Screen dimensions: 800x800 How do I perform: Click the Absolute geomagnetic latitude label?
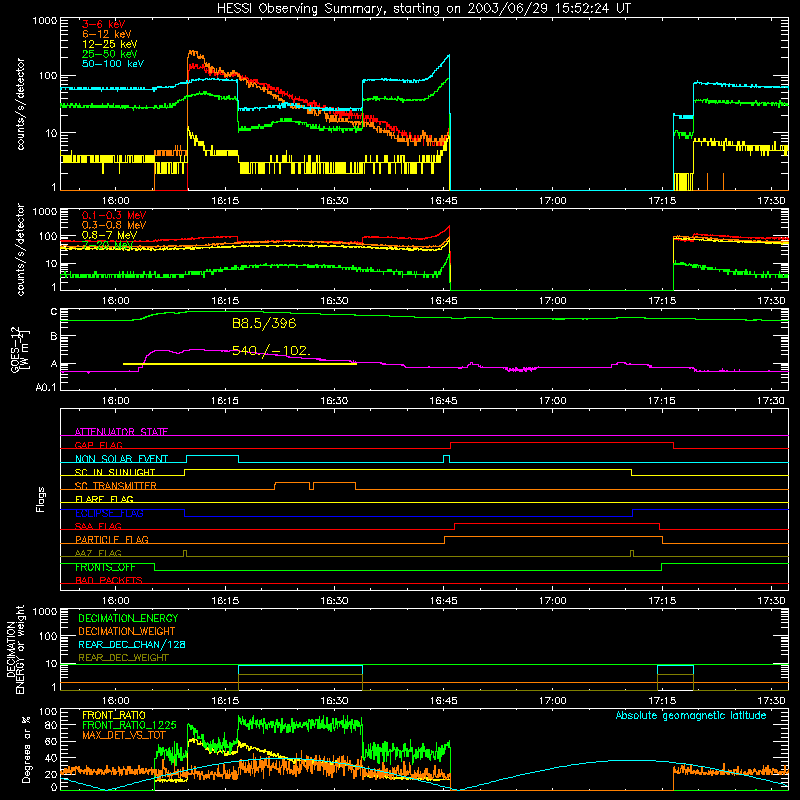[691, 715]
